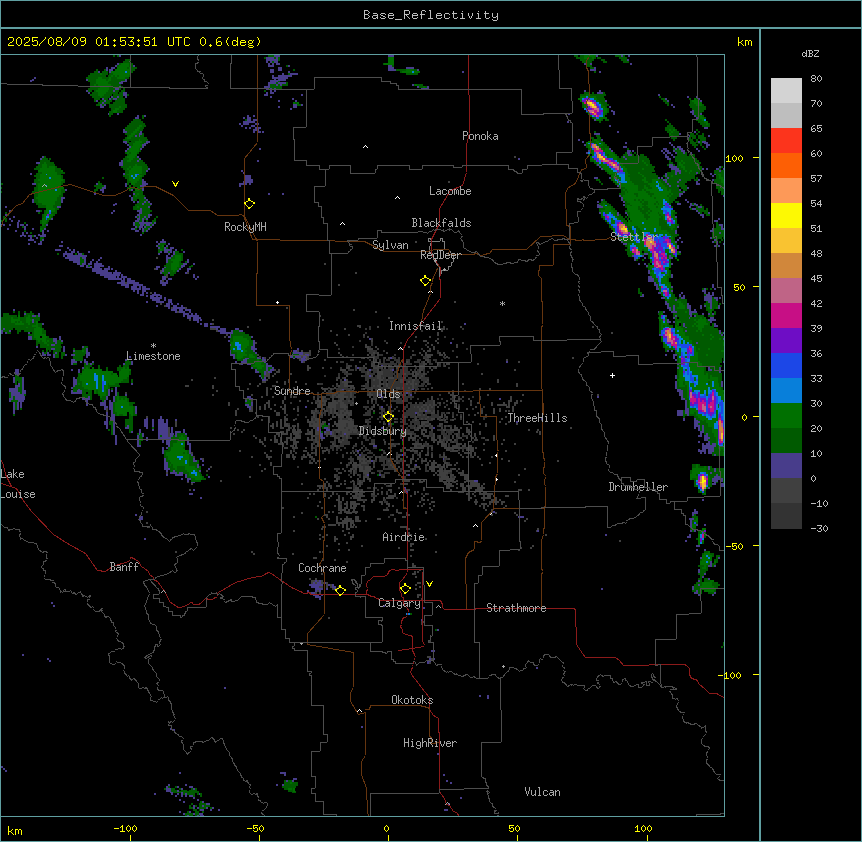Click the bottom axis label -100
This screenshot has height=842, width=862.
coord(125,828)
